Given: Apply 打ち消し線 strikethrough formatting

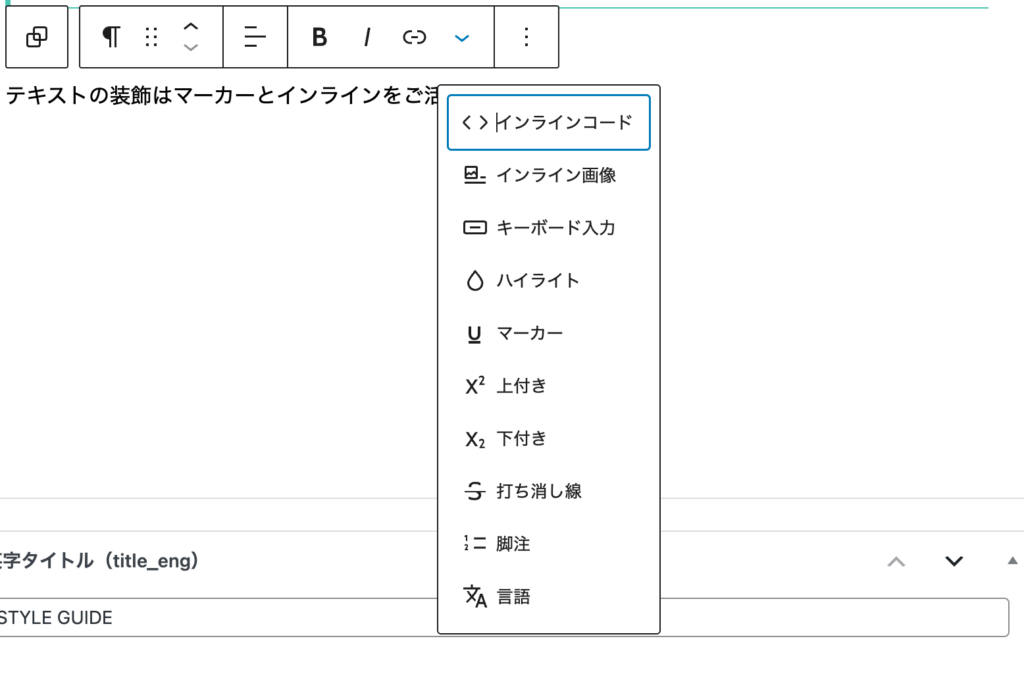Looking at the screenshot, I should coord(549,491).
